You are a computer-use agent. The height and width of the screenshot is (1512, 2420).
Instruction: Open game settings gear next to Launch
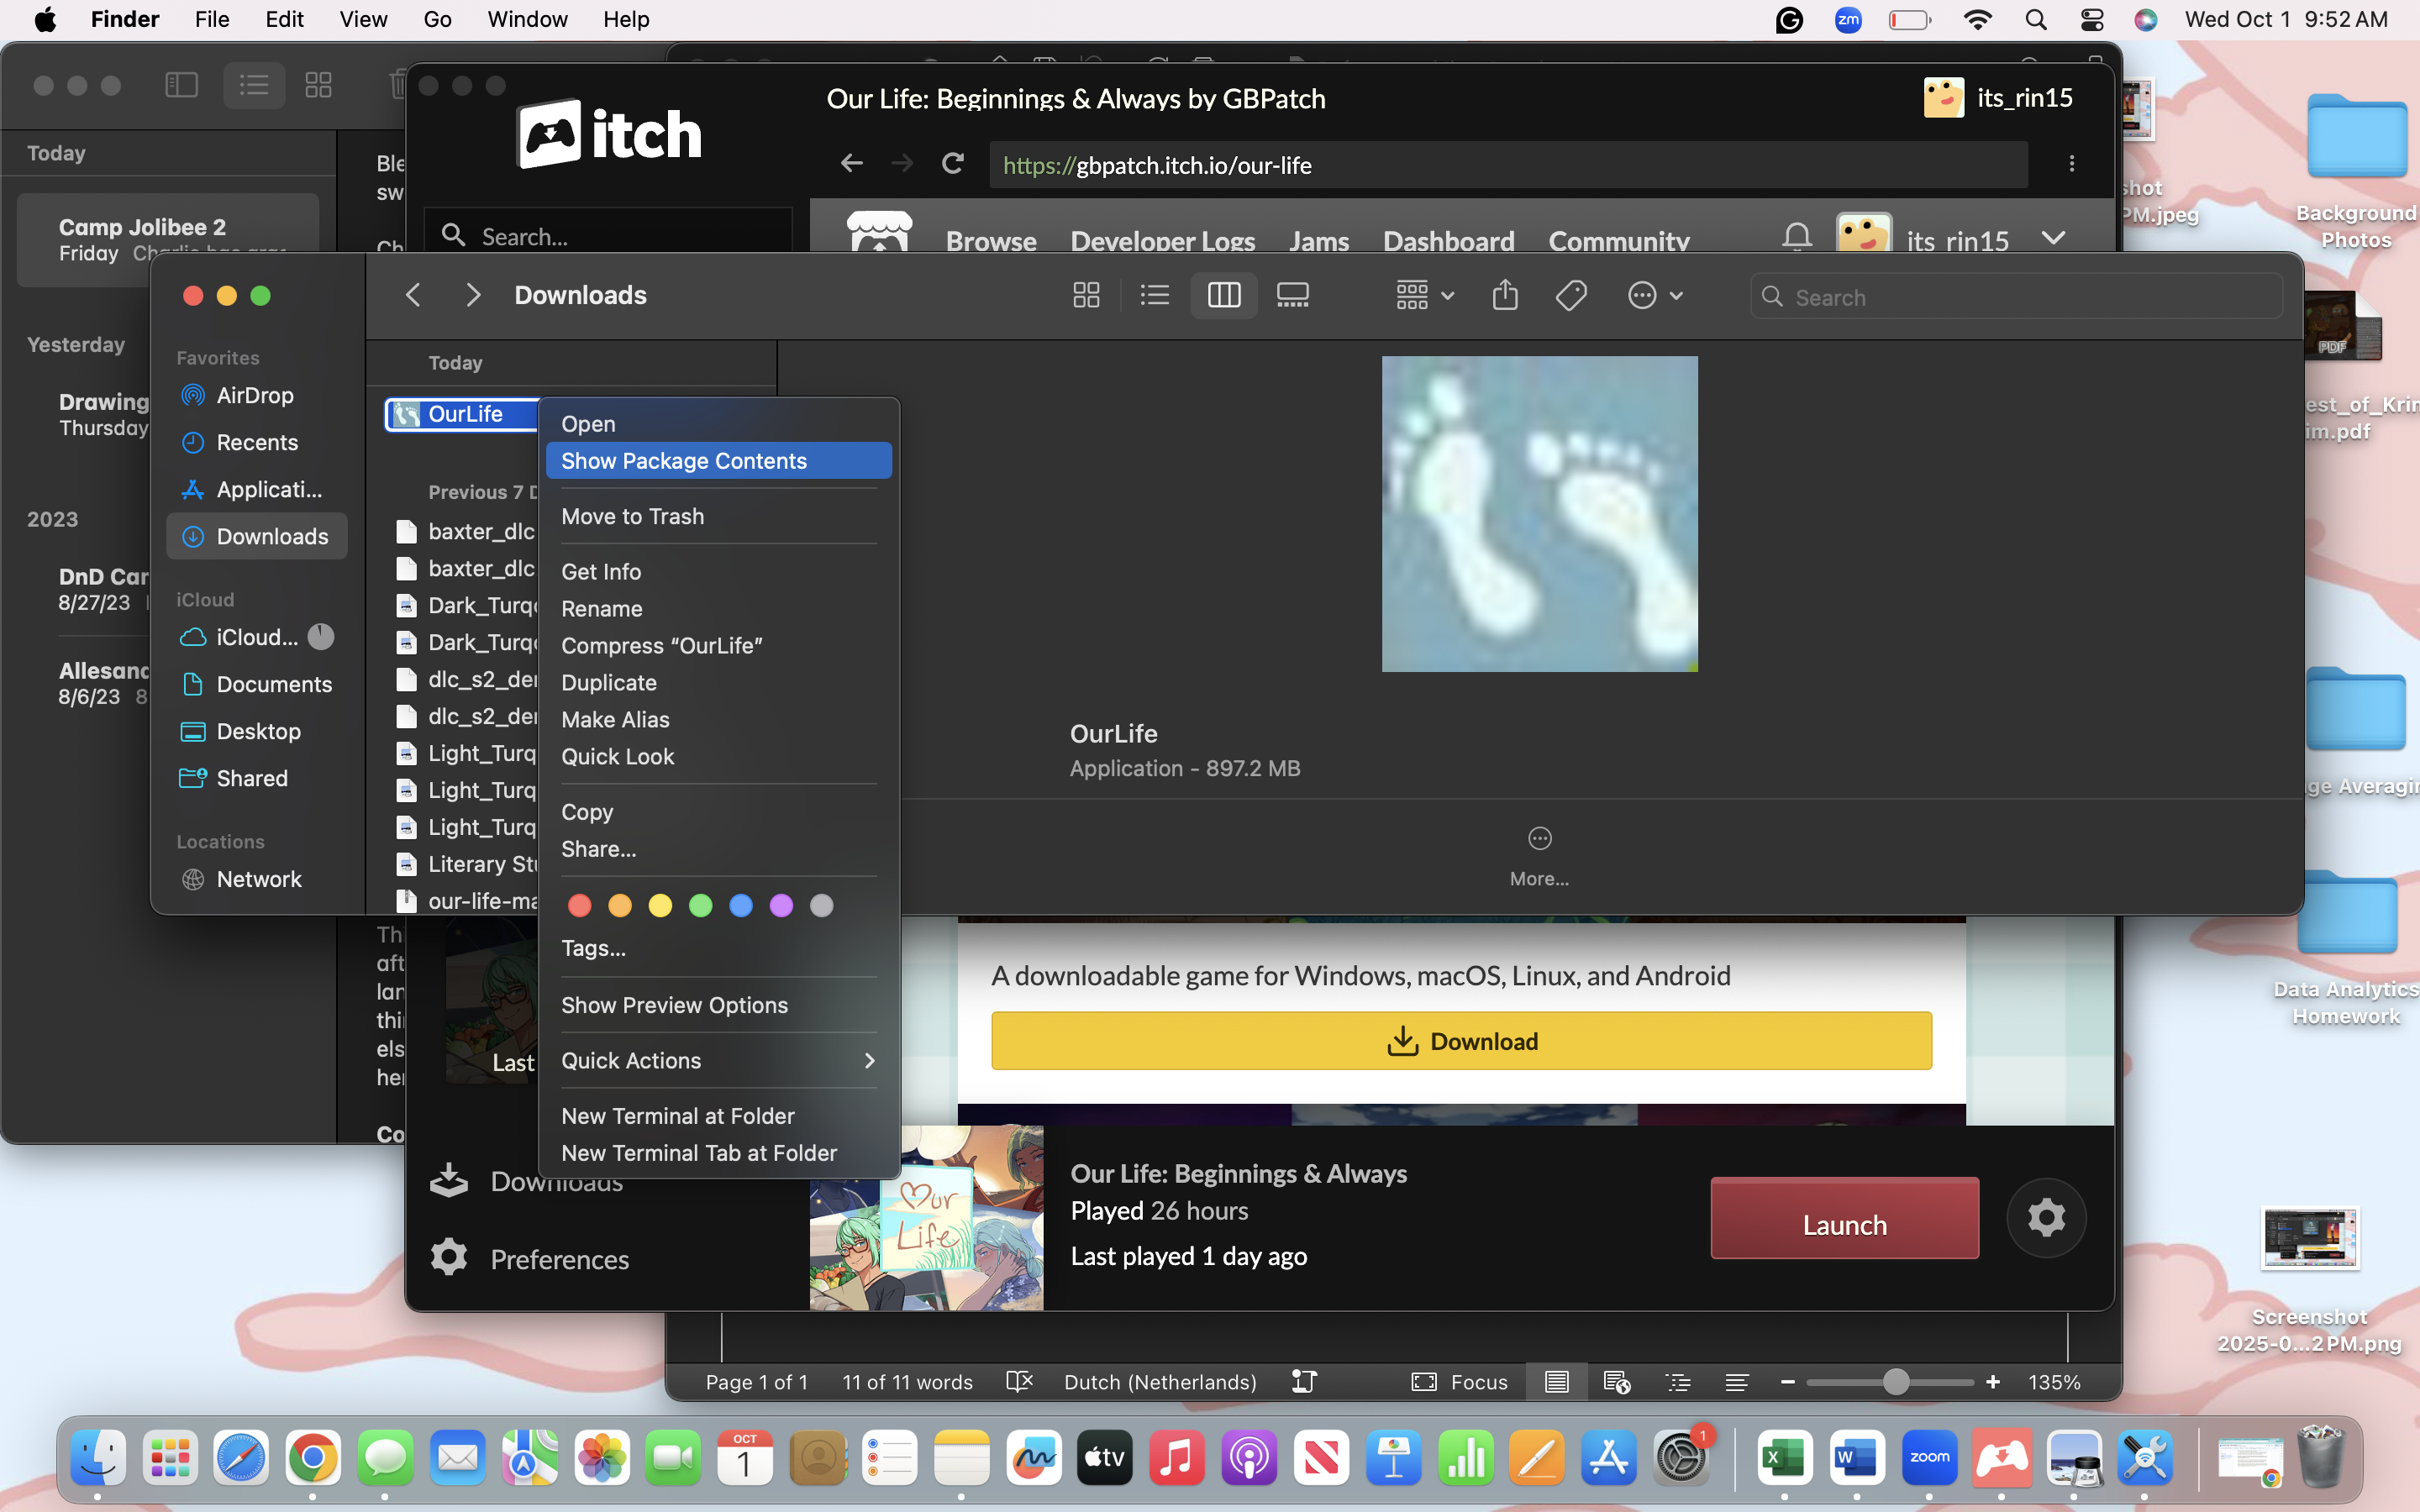pos(2046,1217)
